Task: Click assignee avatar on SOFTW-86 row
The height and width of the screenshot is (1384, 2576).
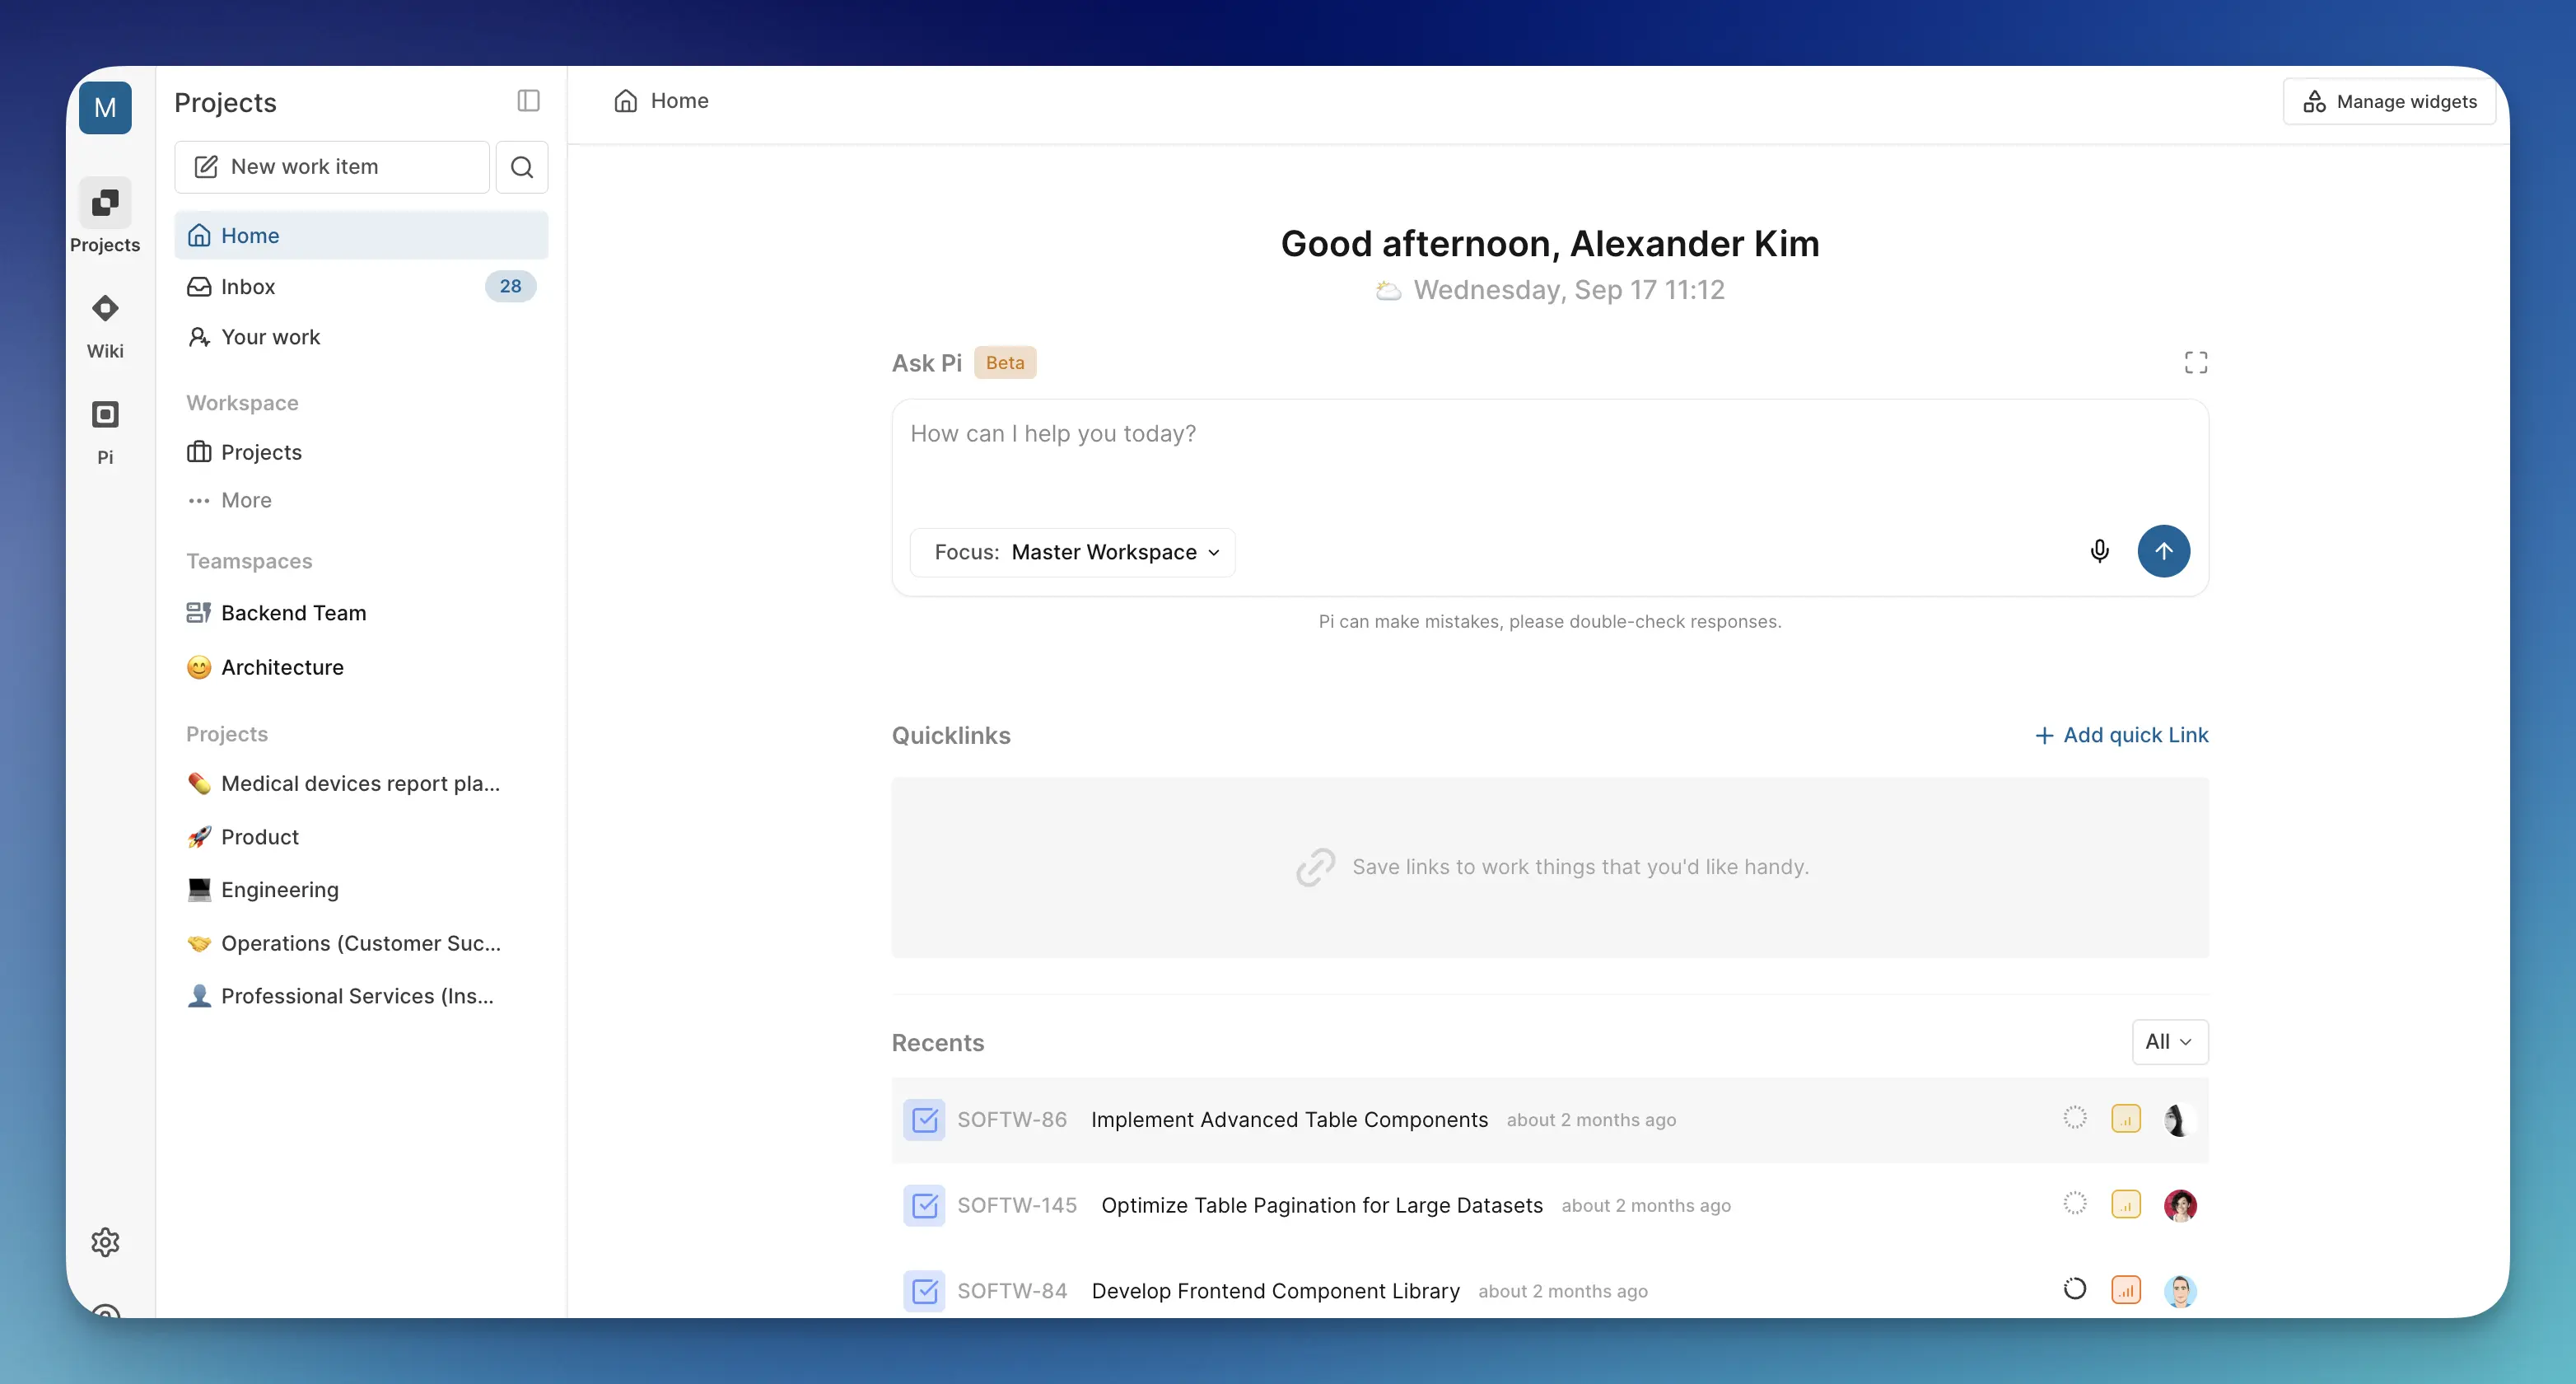Action: [2180, 1119]
